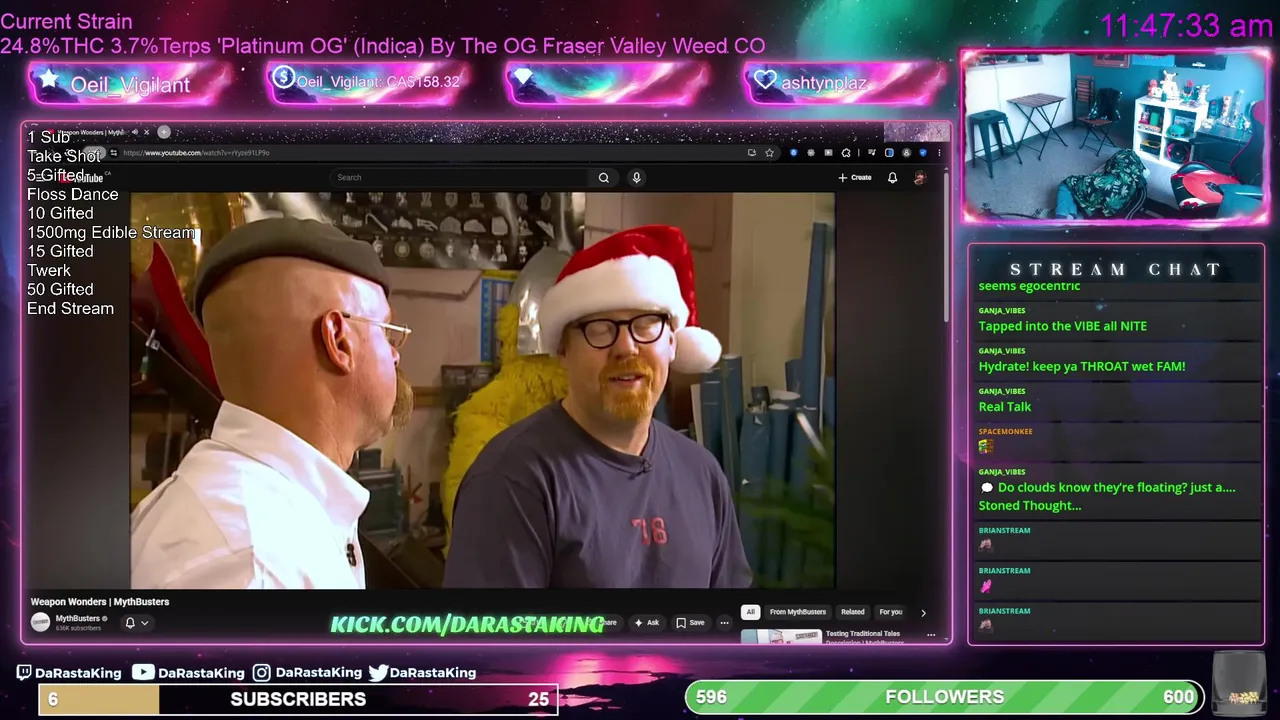This screenshot has height=720, width=1280.
Task: Select the Weapon Wonders | MythBusters browser tab
Action: 95,132
